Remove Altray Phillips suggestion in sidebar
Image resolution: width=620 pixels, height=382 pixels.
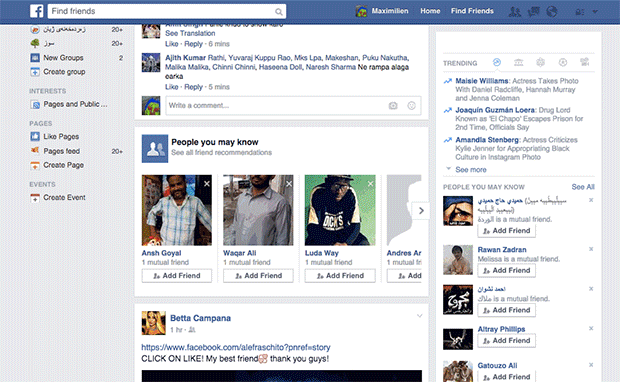click(591, 328)
